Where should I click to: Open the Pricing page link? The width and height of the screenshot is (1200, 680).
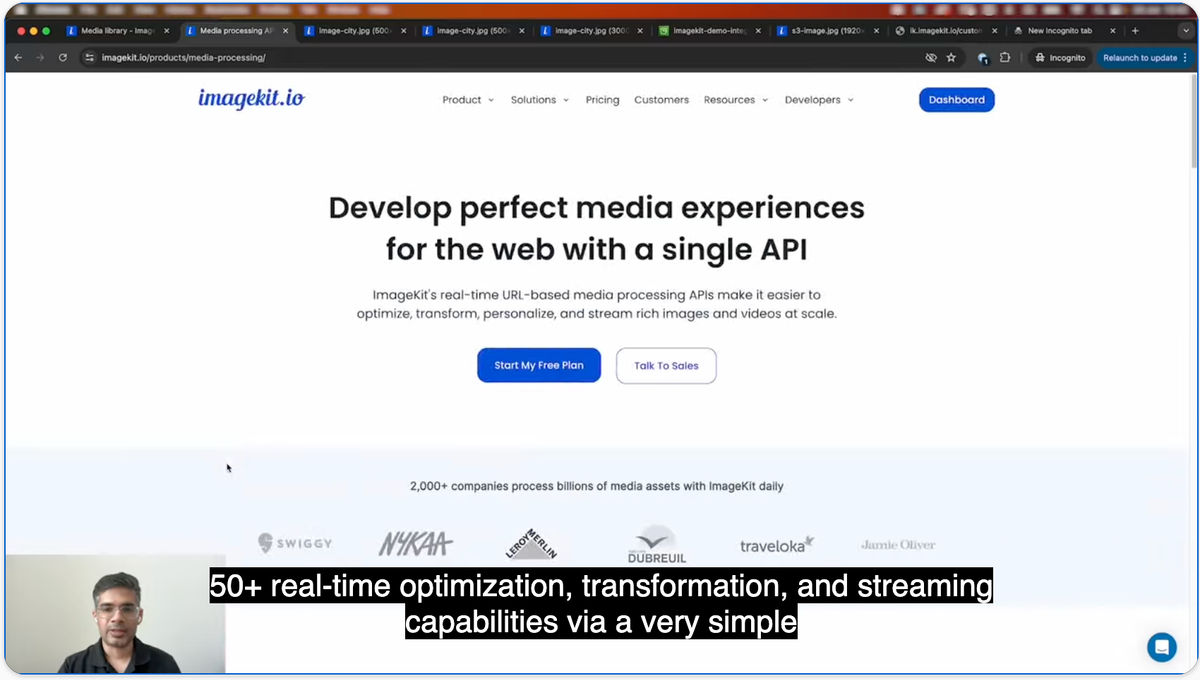[x=602, y=100]
